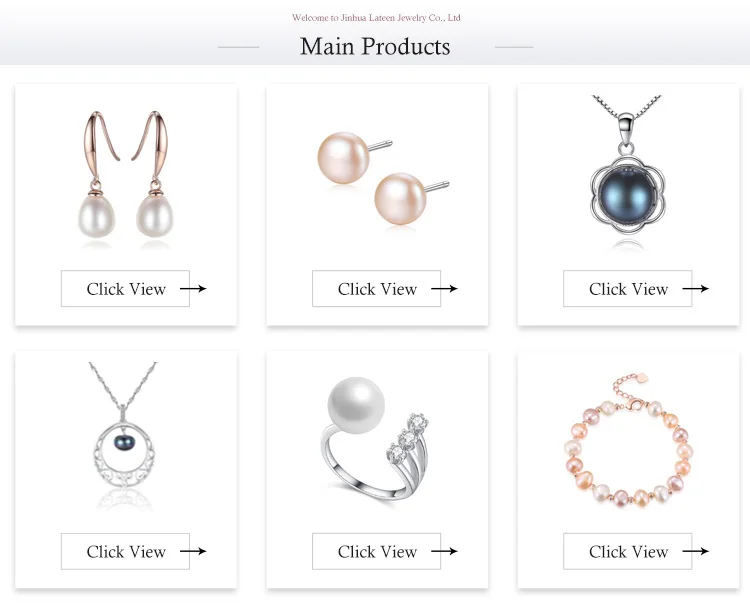This screenshot has width=750, height=609.
Task: Click the arrow beside the drop earrings button
Action: click(x=193, y=288)
